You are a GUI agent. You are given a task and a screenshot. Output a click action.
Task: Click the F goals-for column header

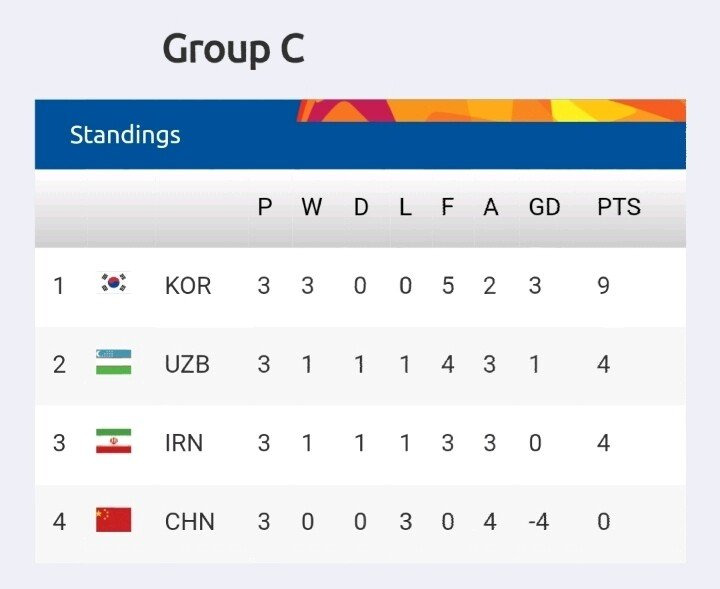click(448, 207)
